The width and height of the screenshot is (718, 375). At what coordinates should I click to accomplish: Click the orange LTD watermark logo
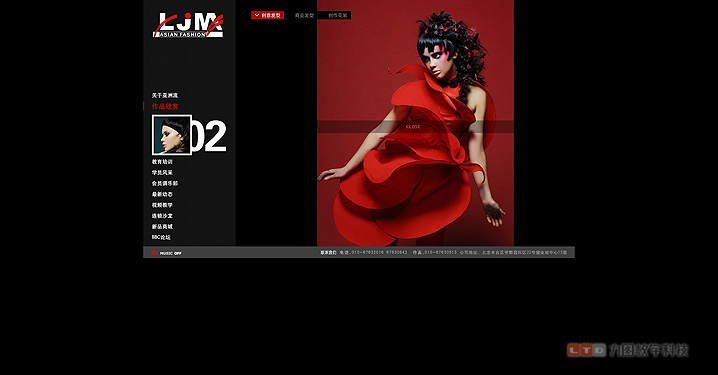click(587, 350)
